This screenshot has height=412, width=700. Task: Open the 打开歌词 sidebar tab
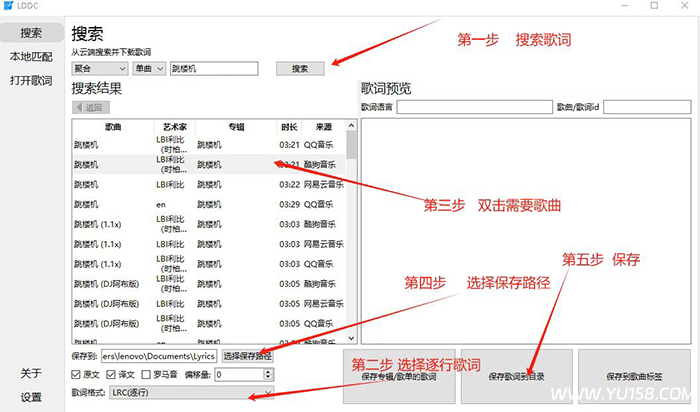click(31, 81)
